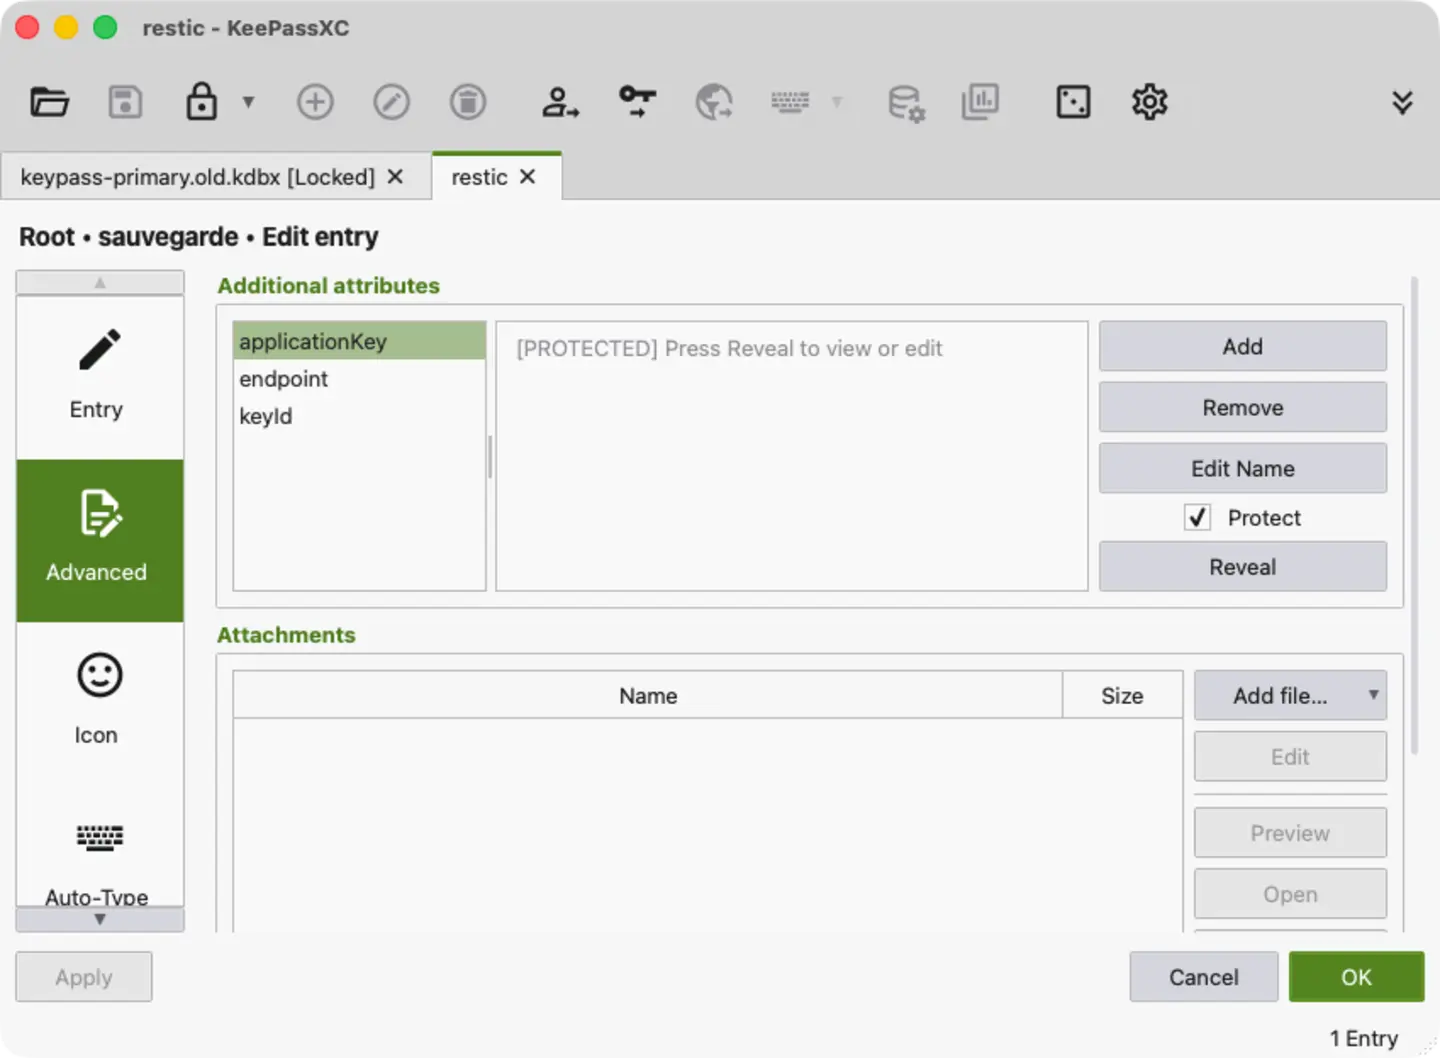Open password generator dice icon
The height and width of the screenshot is (1058, 1440).
(x=1073, y=102)
